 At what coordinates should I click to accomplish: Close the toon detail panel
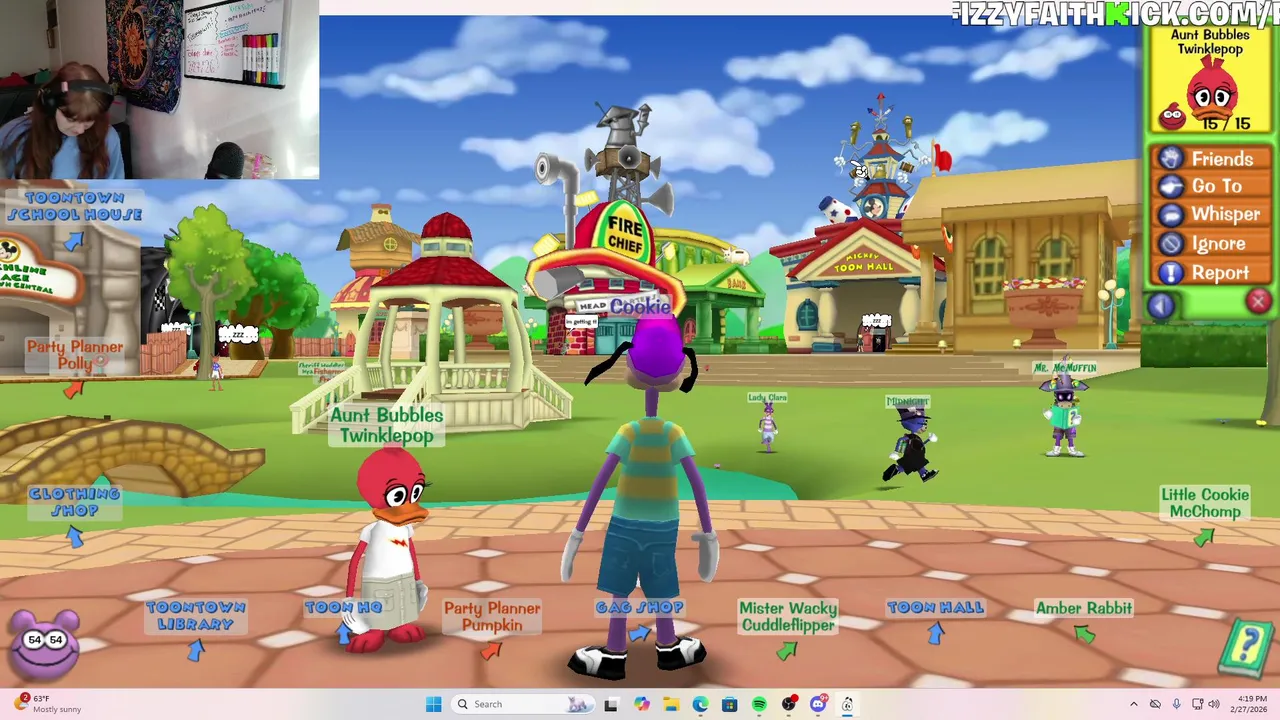(x=1258, y=301)
